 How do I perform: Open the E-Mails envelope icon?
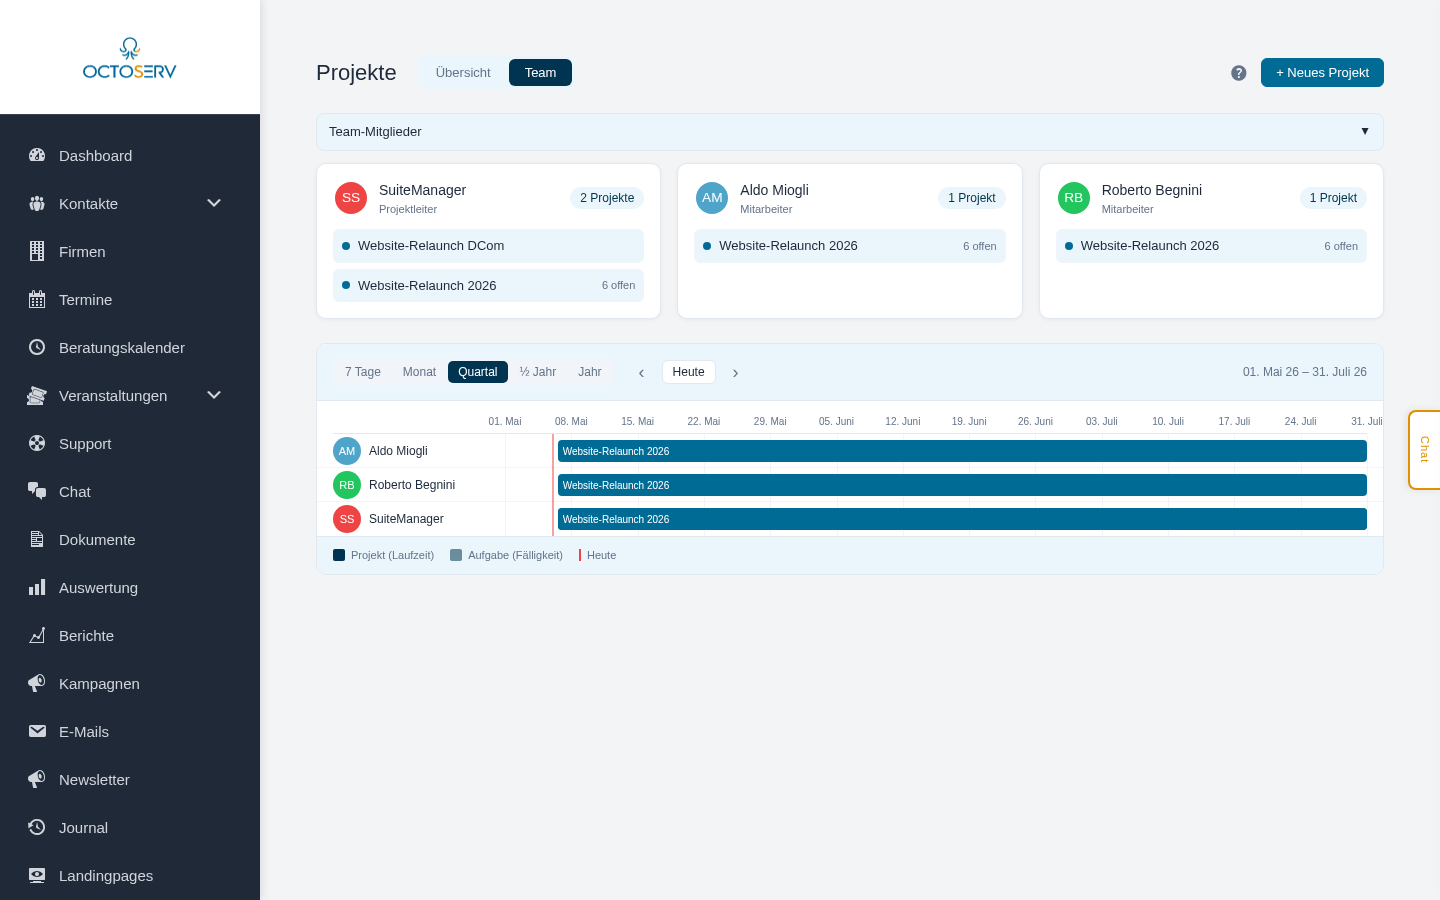(37, 731)
